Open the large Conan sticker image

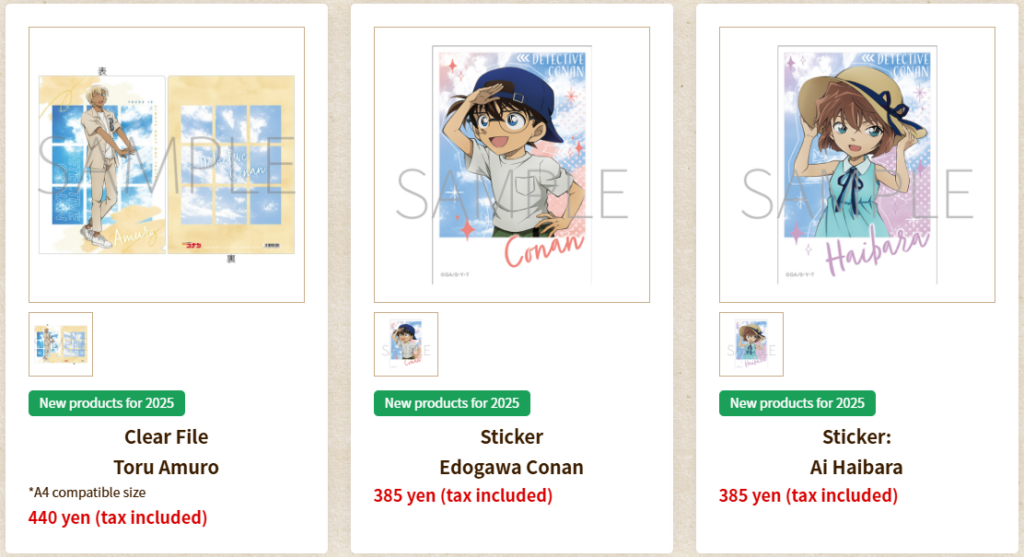tap(512, 165)
